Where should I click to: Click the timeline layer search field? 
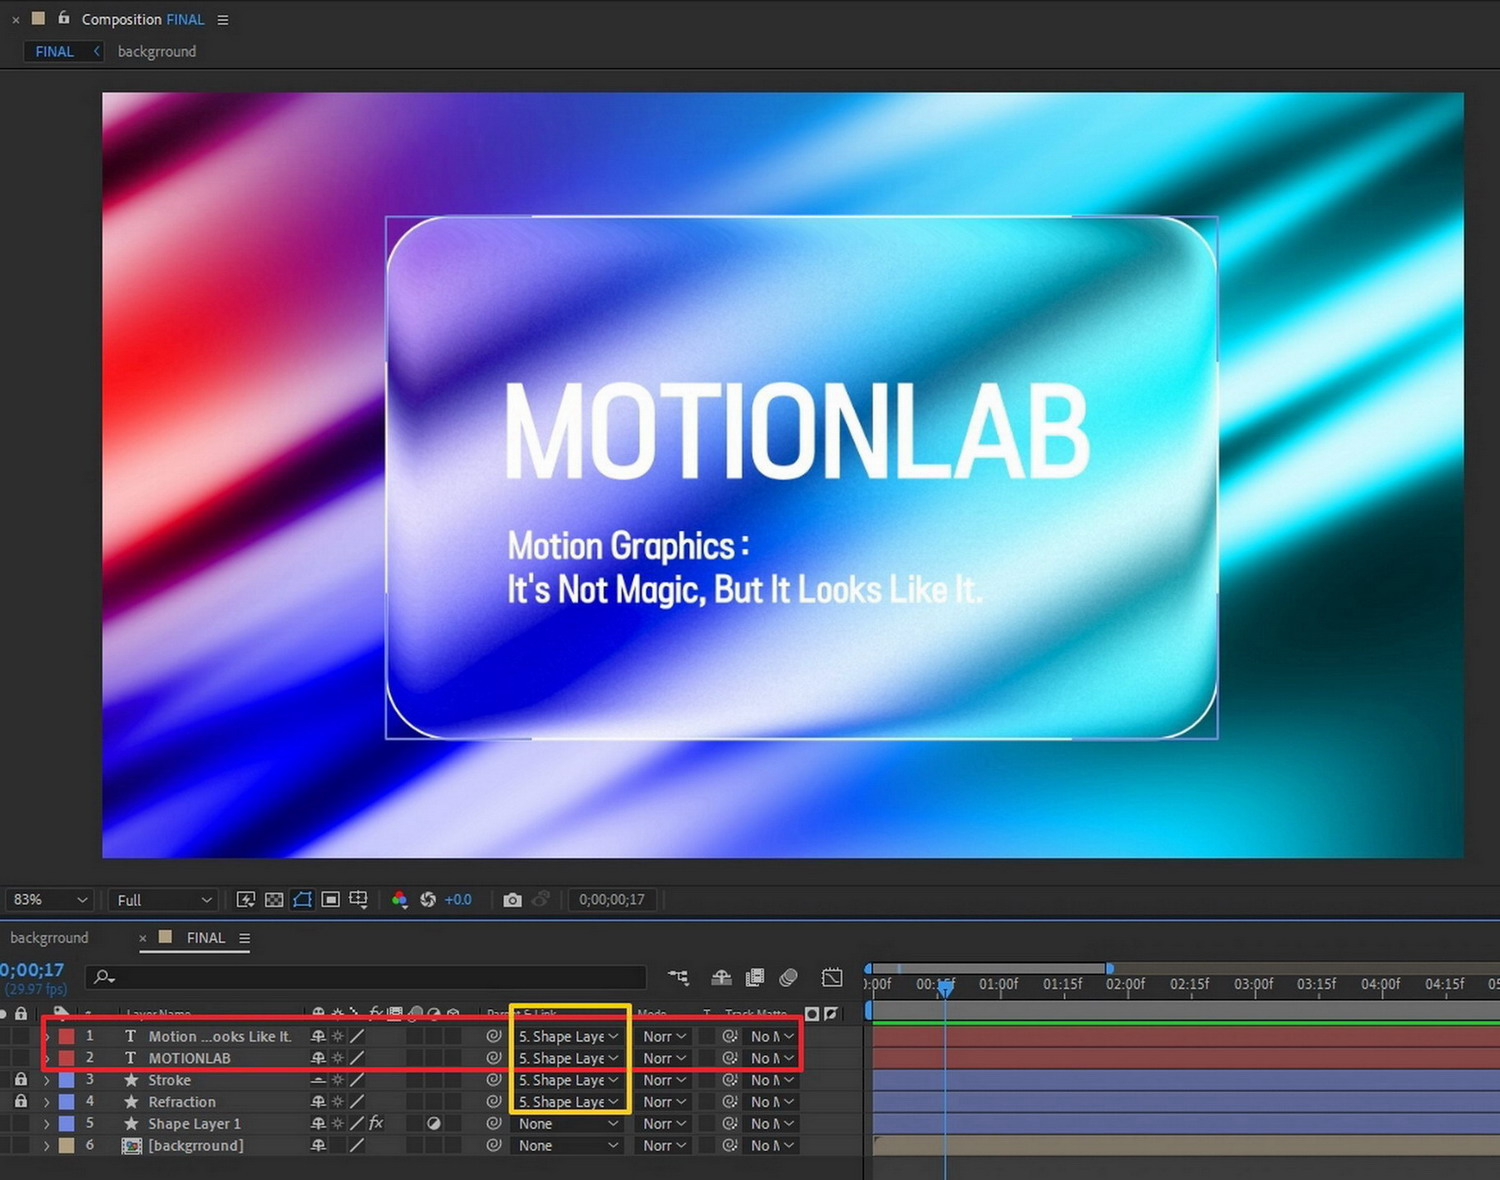[x=366, y=977]
